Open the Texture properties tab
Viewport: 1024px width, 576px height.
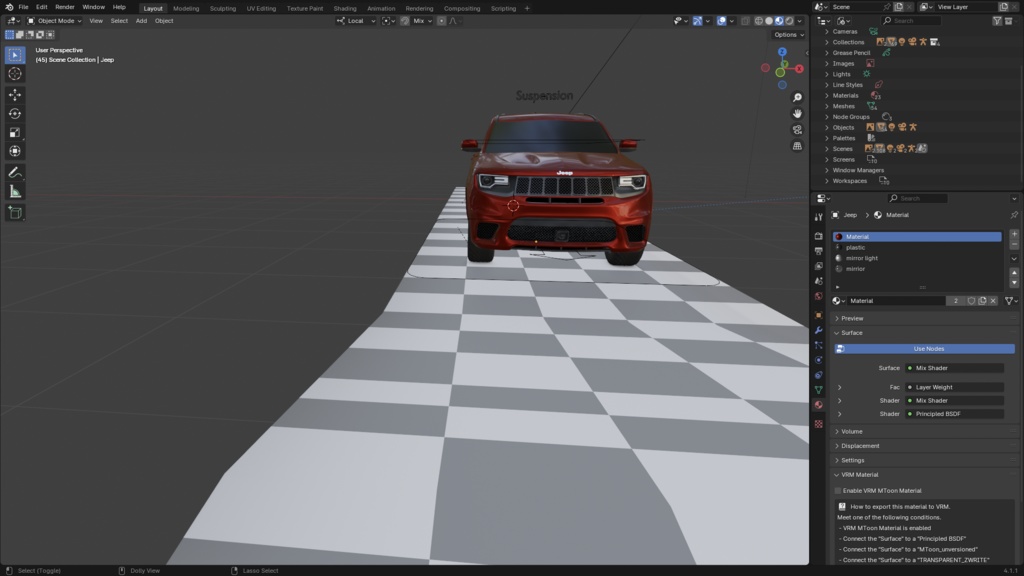coord(818,424)
